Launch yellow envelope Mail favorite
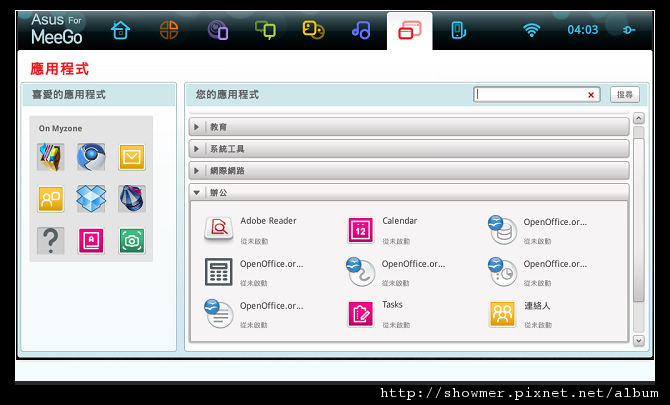Viewport: 670px width, 405px height. (132, 157)
